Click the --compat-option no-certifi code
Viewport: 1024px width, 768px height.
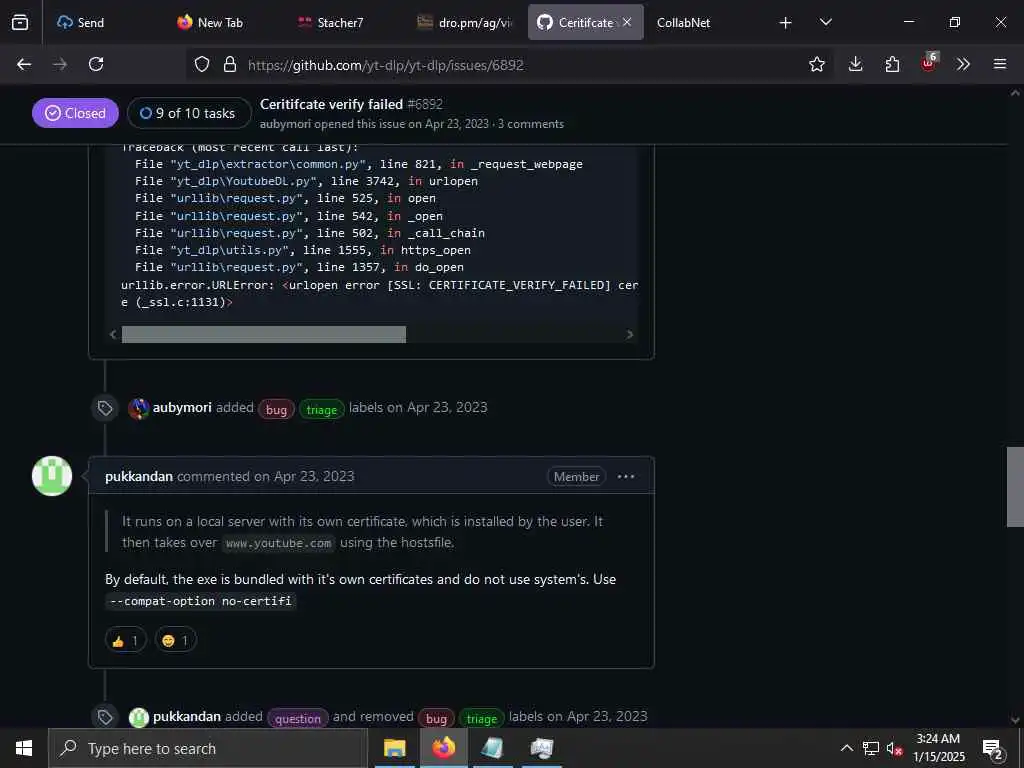201,601
